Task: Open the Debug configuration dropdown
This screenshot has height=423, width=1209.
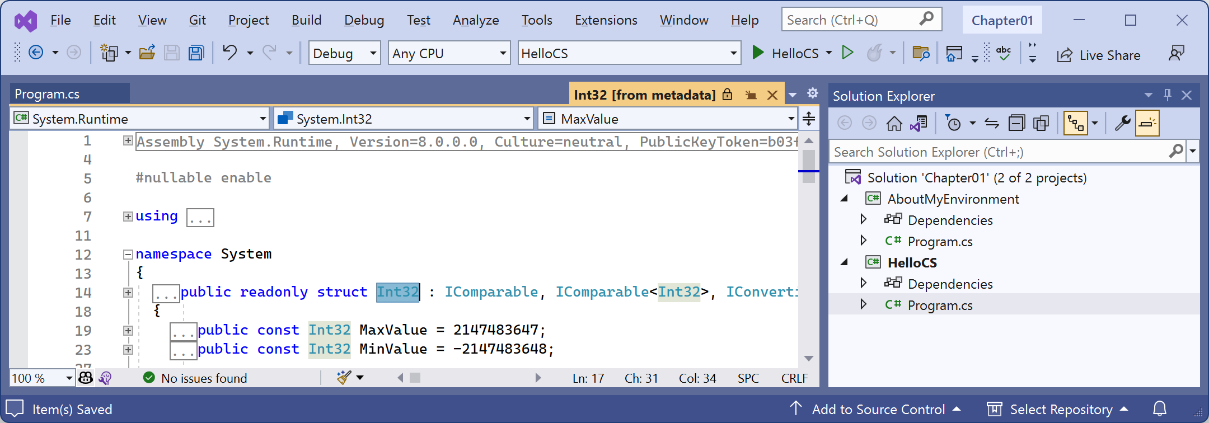Action: (345, 54)
